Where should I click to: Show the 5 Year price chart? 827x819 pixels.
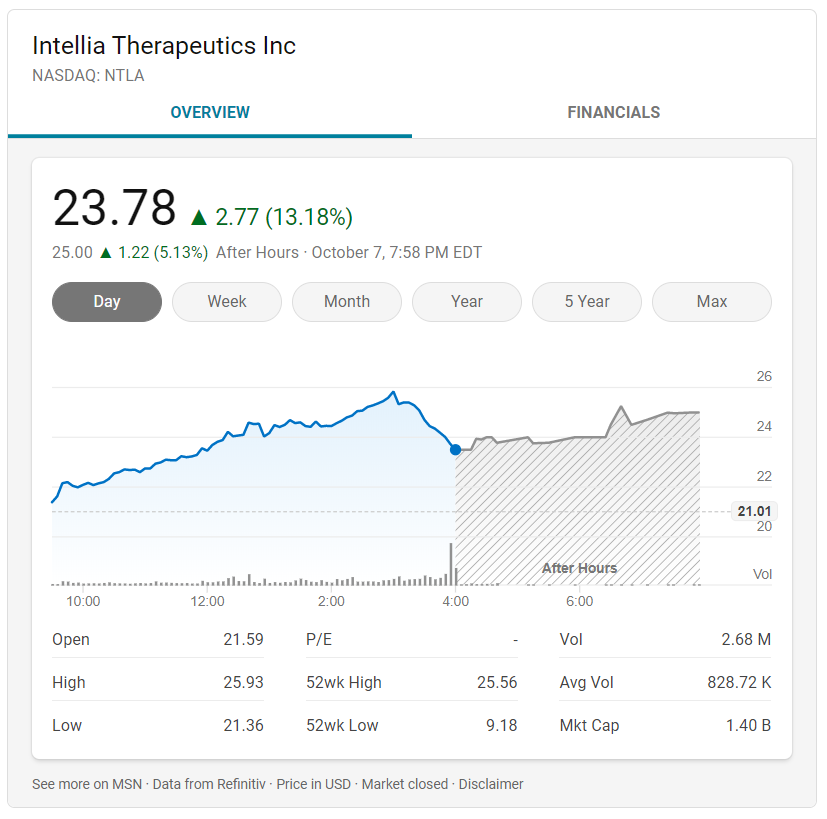[x=587, y=302]
